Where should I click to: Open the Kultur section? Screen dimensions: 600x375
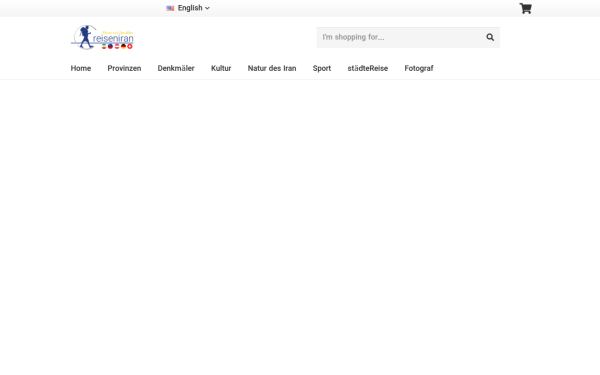click(221, 68)
